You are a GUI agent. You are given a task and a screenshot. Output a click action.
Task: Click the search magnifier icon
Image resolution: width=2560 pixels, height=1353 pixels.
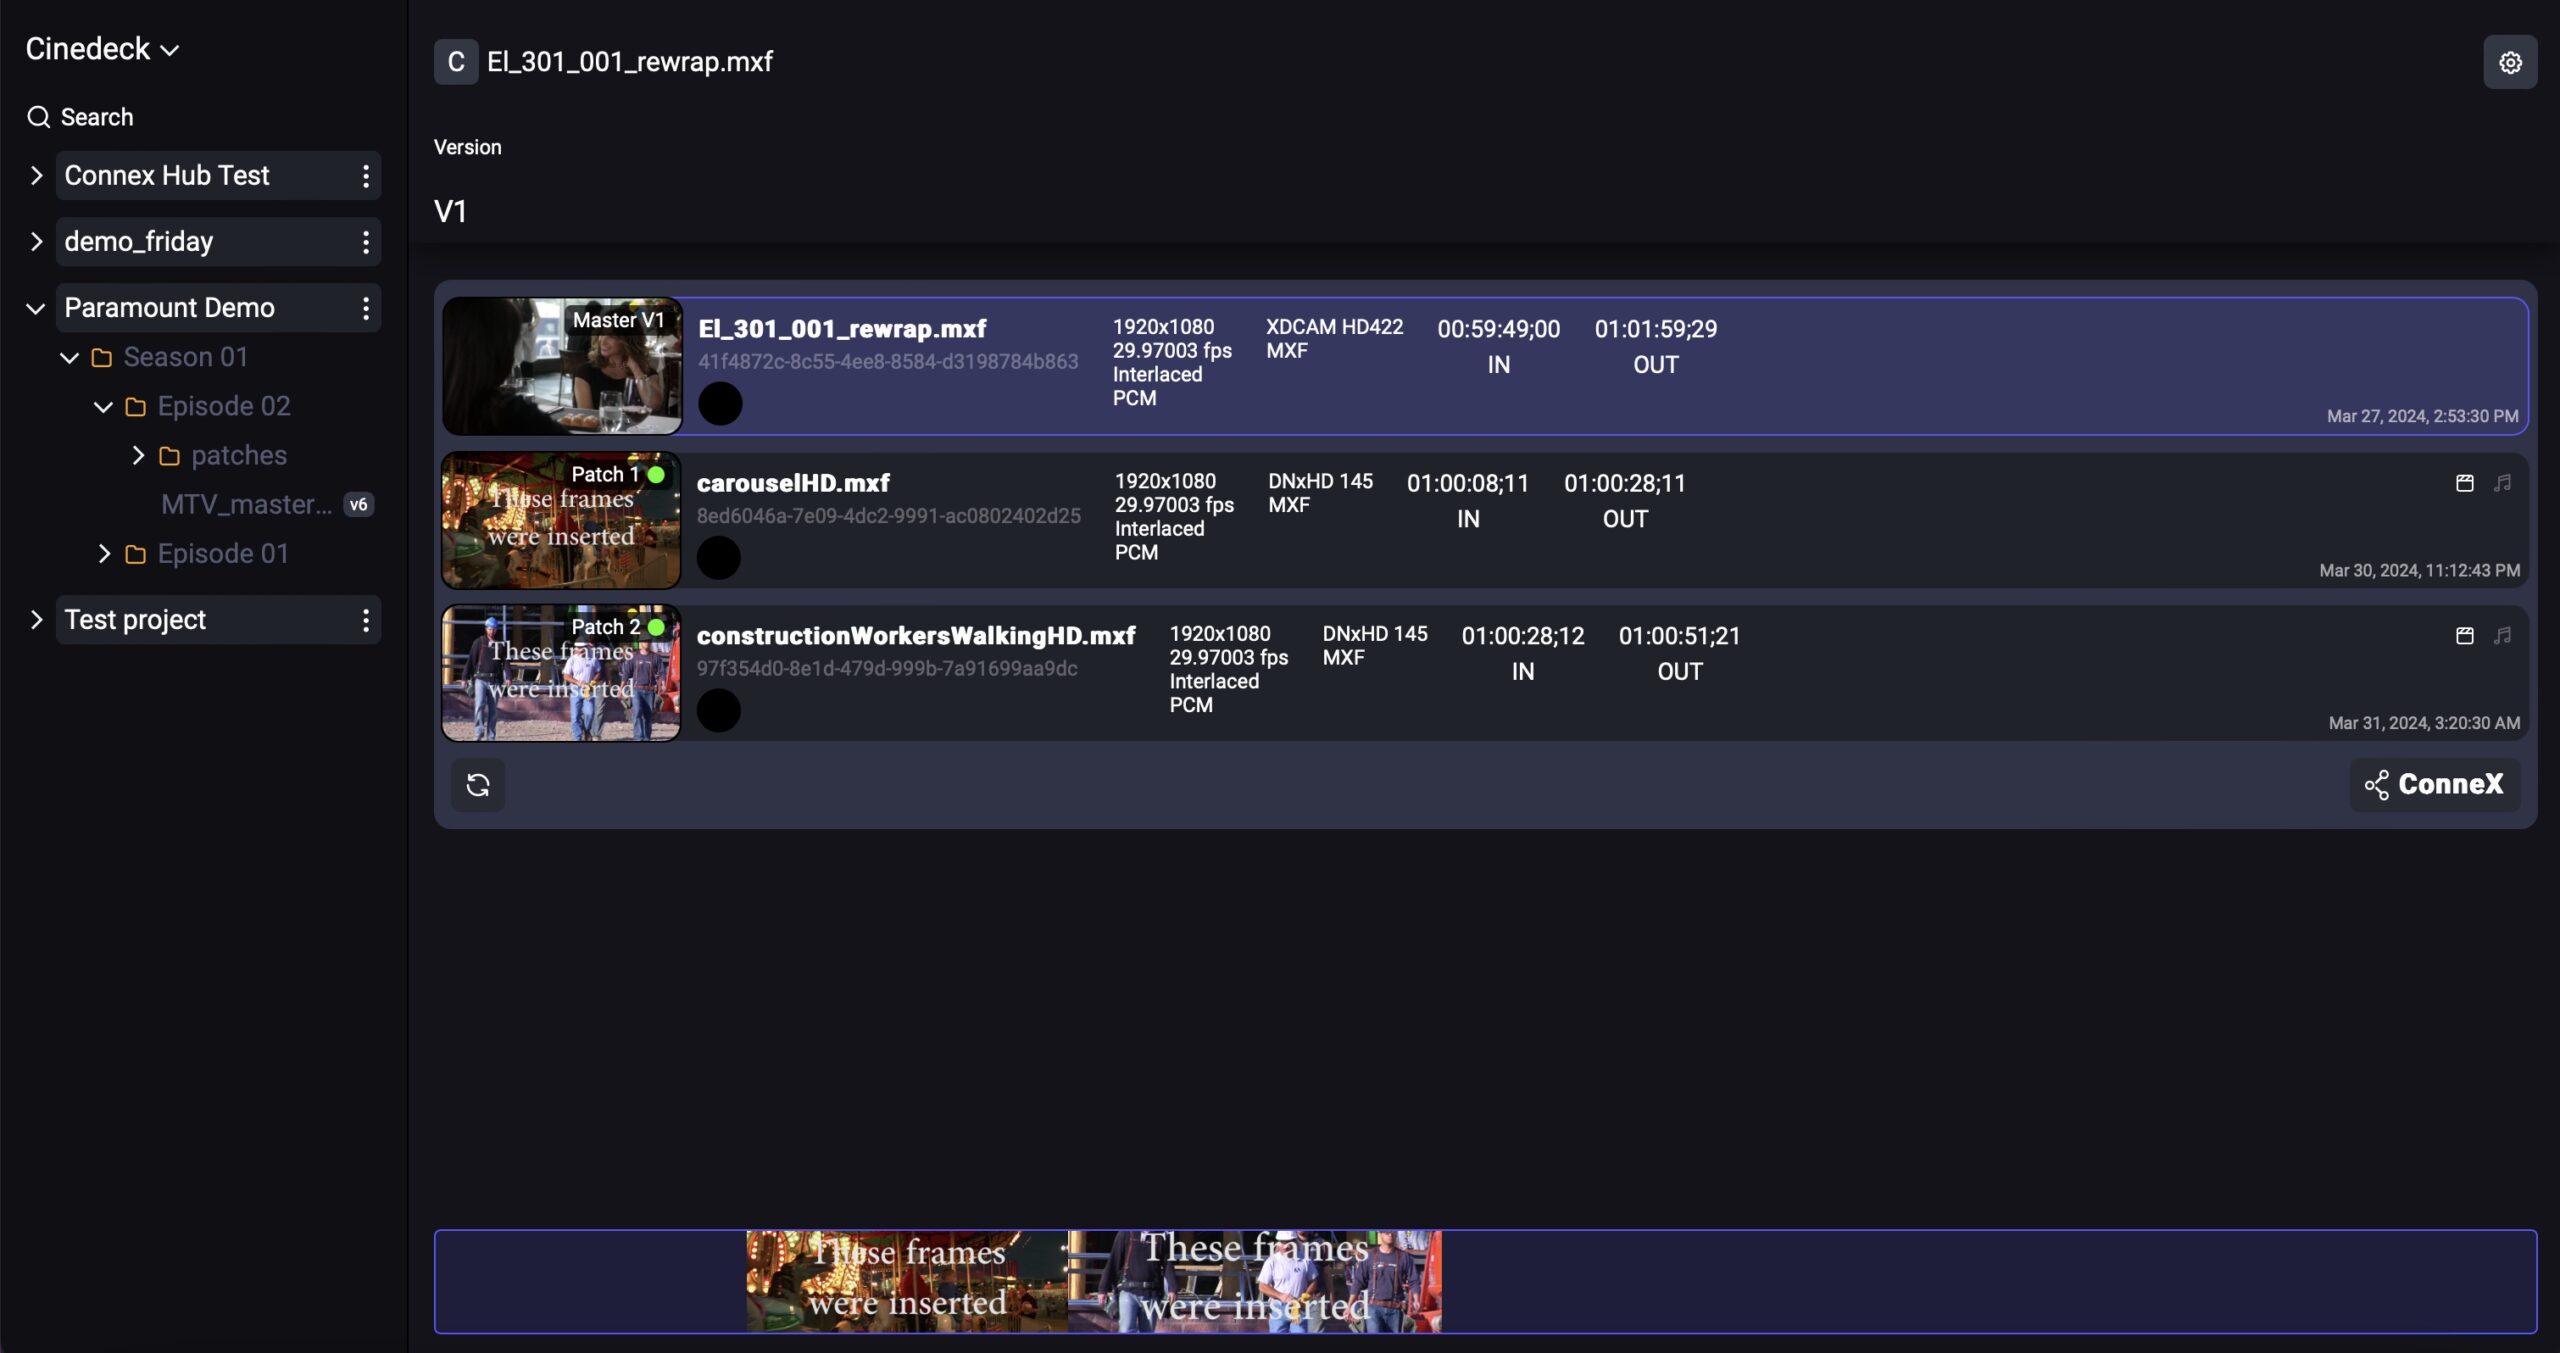coord(38,117)
